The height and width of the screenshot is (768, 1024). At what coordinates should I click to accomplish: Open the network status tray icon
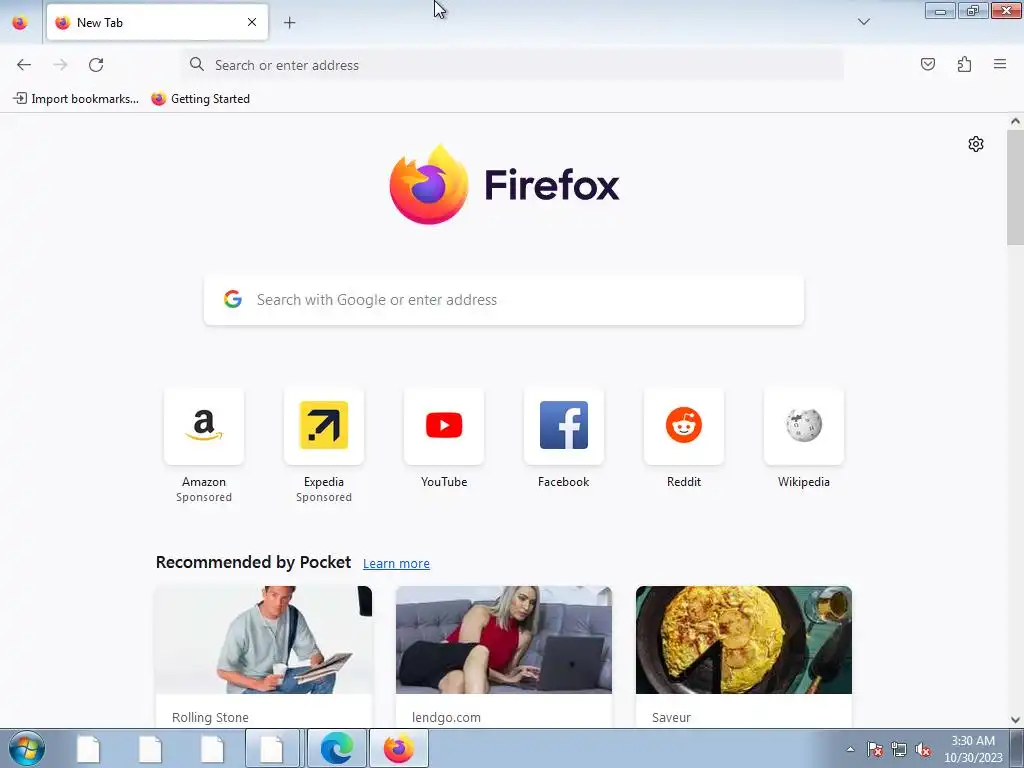point(899,749)
